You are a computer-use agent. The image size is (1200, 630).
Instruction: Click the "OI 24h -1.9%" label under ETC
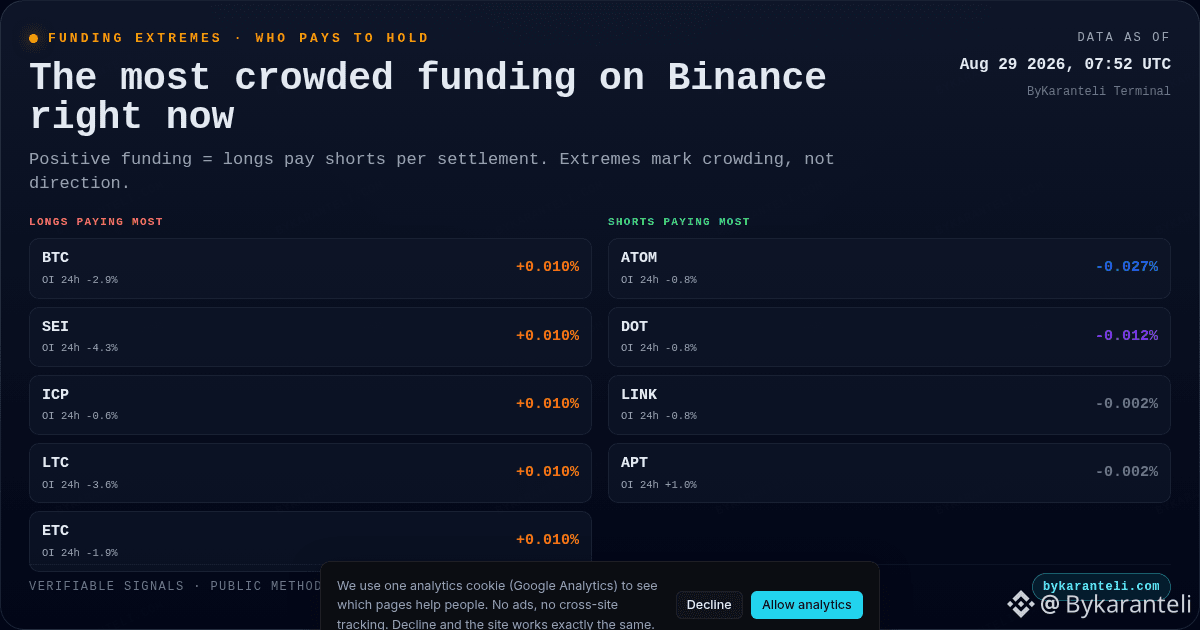(x=80, y=553)
